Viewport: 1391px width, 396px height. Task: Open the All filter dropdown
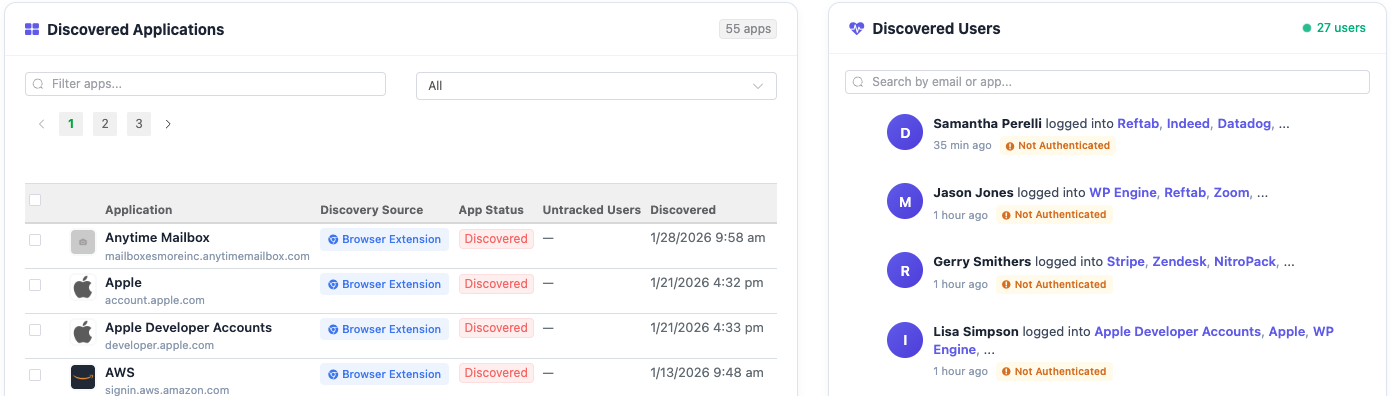point(596,86)
